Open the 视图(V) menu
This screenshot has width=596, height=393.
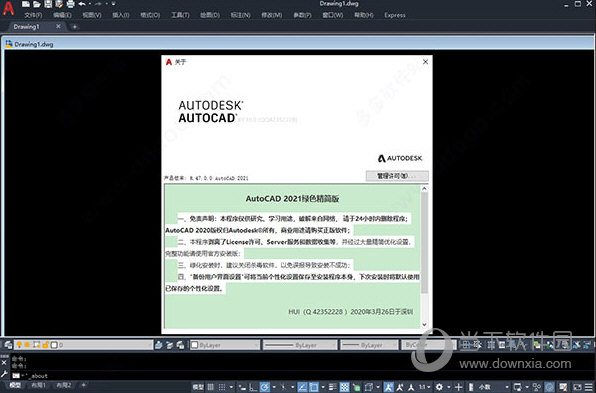[x=92, y=15]
